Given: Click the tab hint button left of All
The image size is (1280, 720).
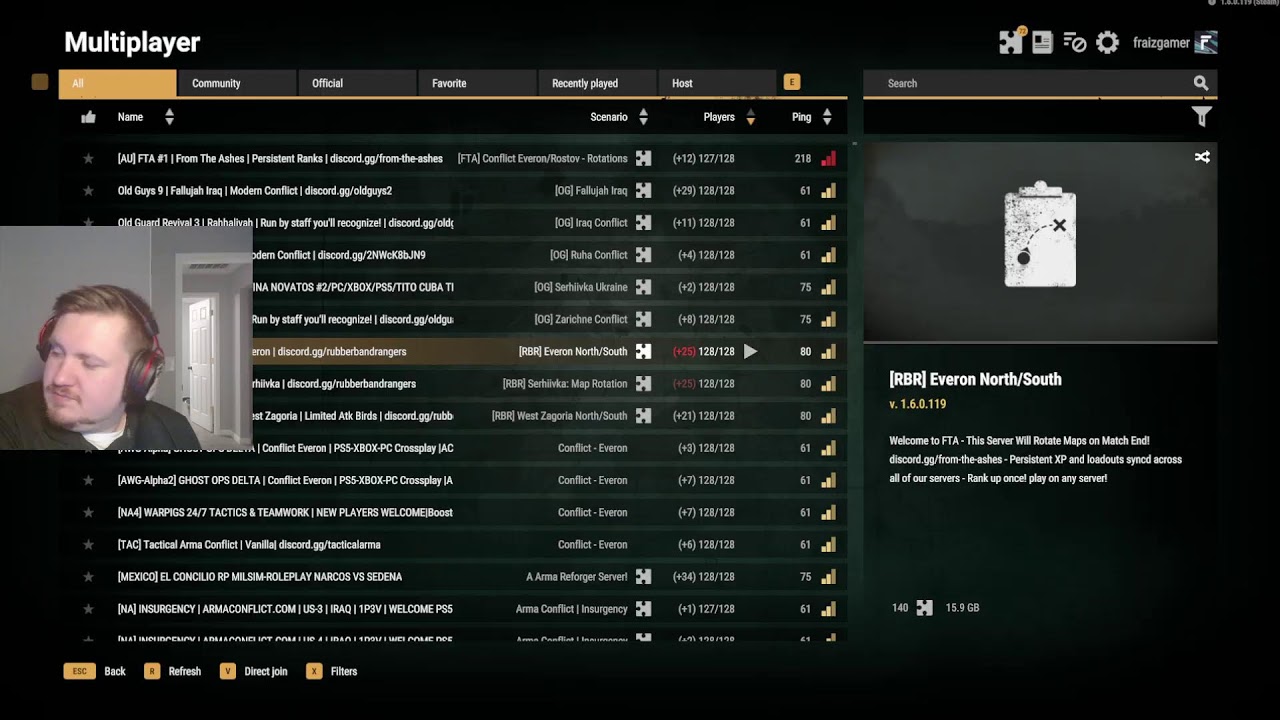Looking at the screenshot, I should click(40, 83).
